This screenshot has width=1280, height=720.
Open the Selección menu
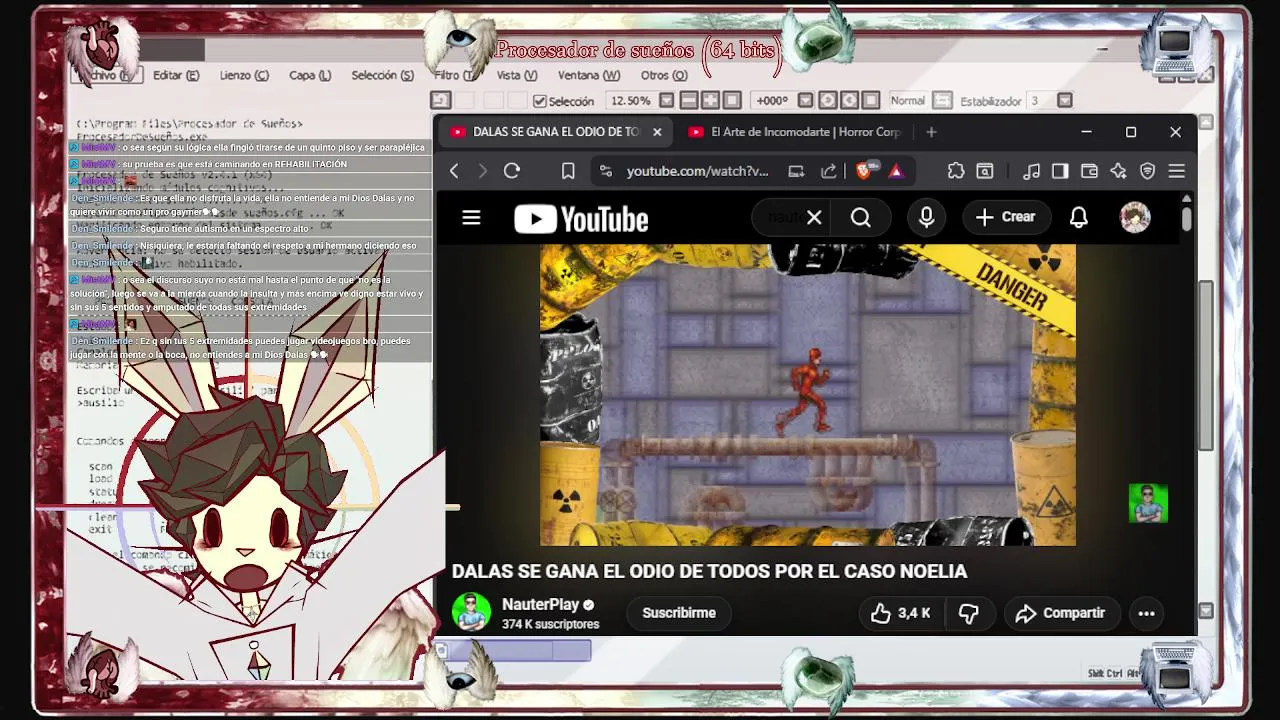[382, 75]
